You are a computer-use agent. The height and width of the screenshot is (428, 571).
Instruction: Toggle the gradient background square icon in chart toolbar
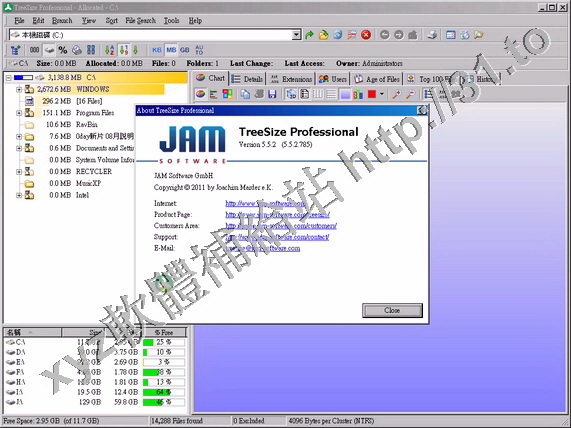pyautogui.click(x=345, y=94)
